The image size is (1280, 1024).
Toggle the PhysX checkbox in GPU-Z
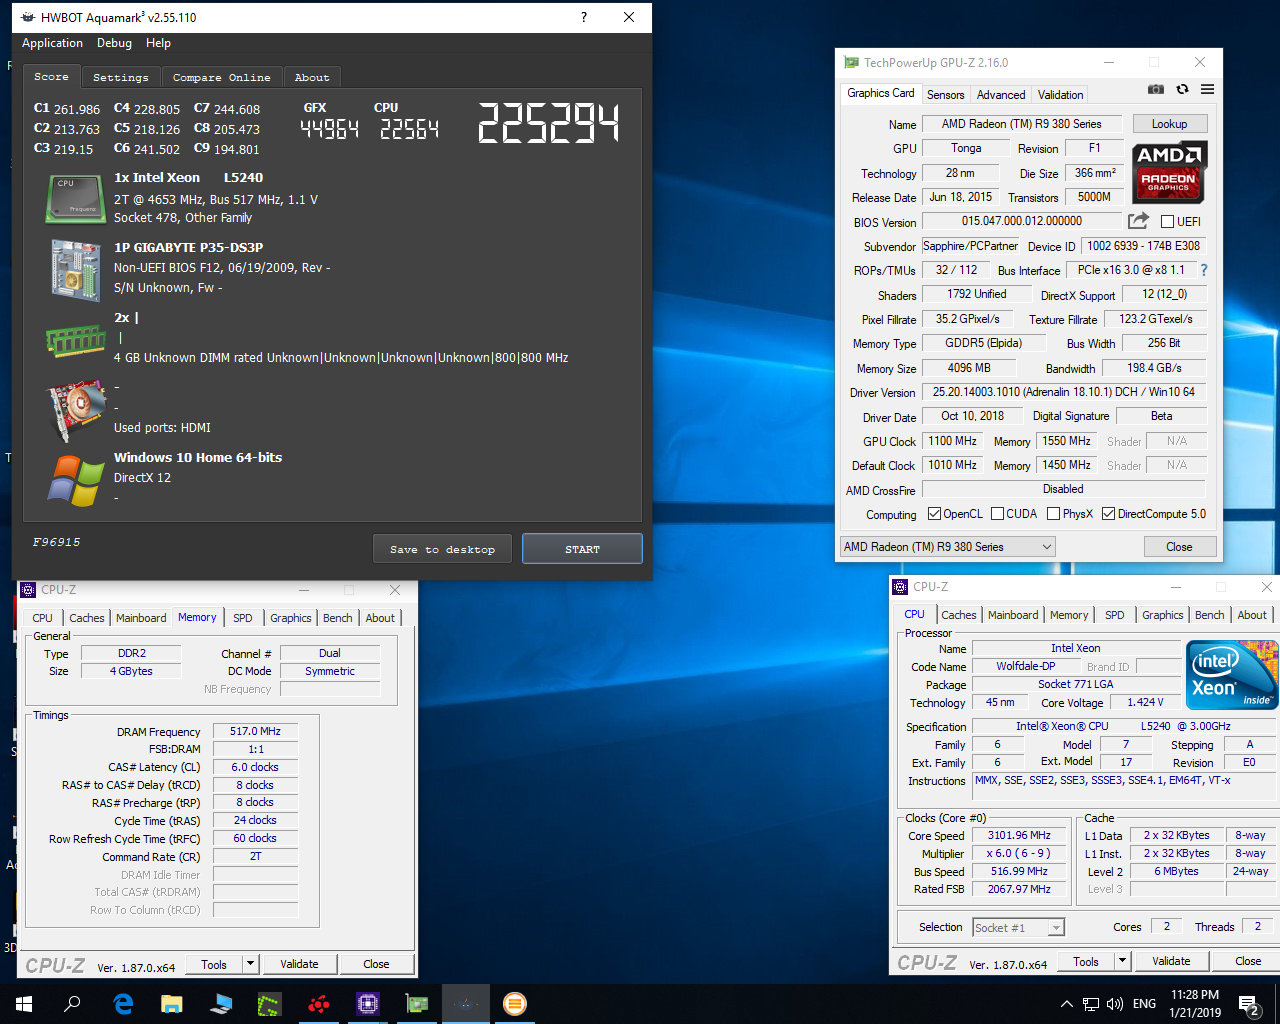[1053, 514]
